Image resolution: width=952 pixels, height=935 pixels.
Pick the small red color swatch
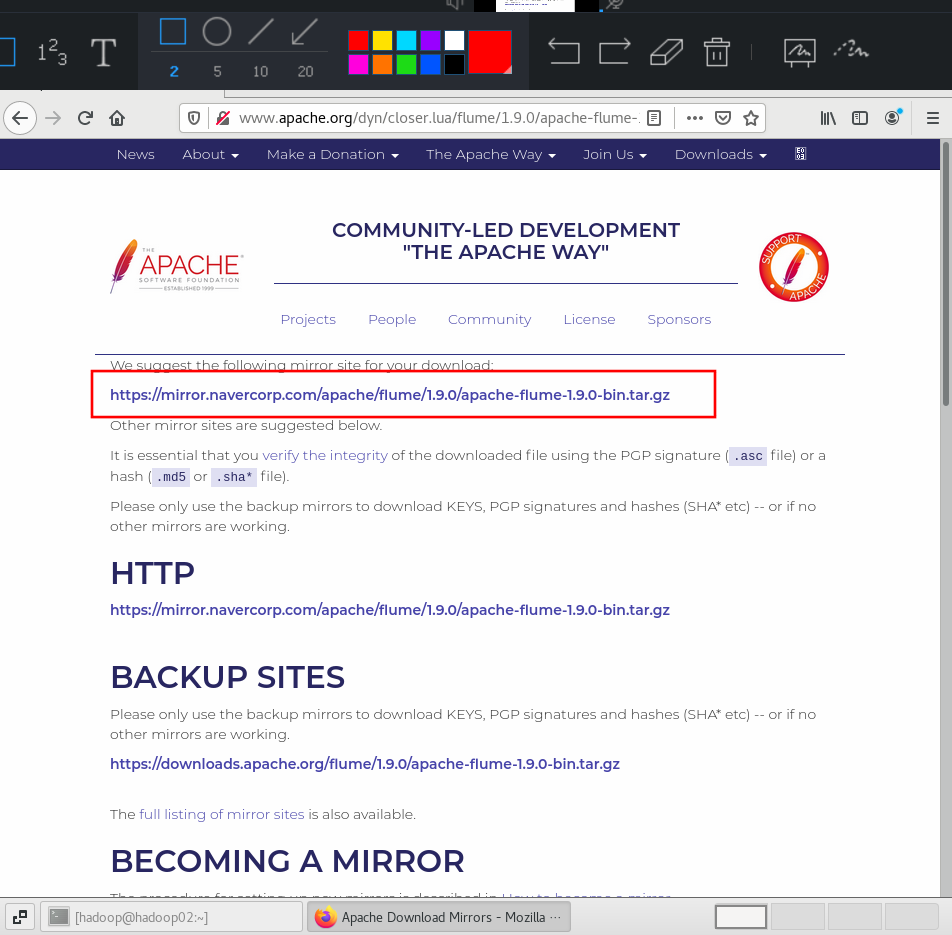coord(358,41)
